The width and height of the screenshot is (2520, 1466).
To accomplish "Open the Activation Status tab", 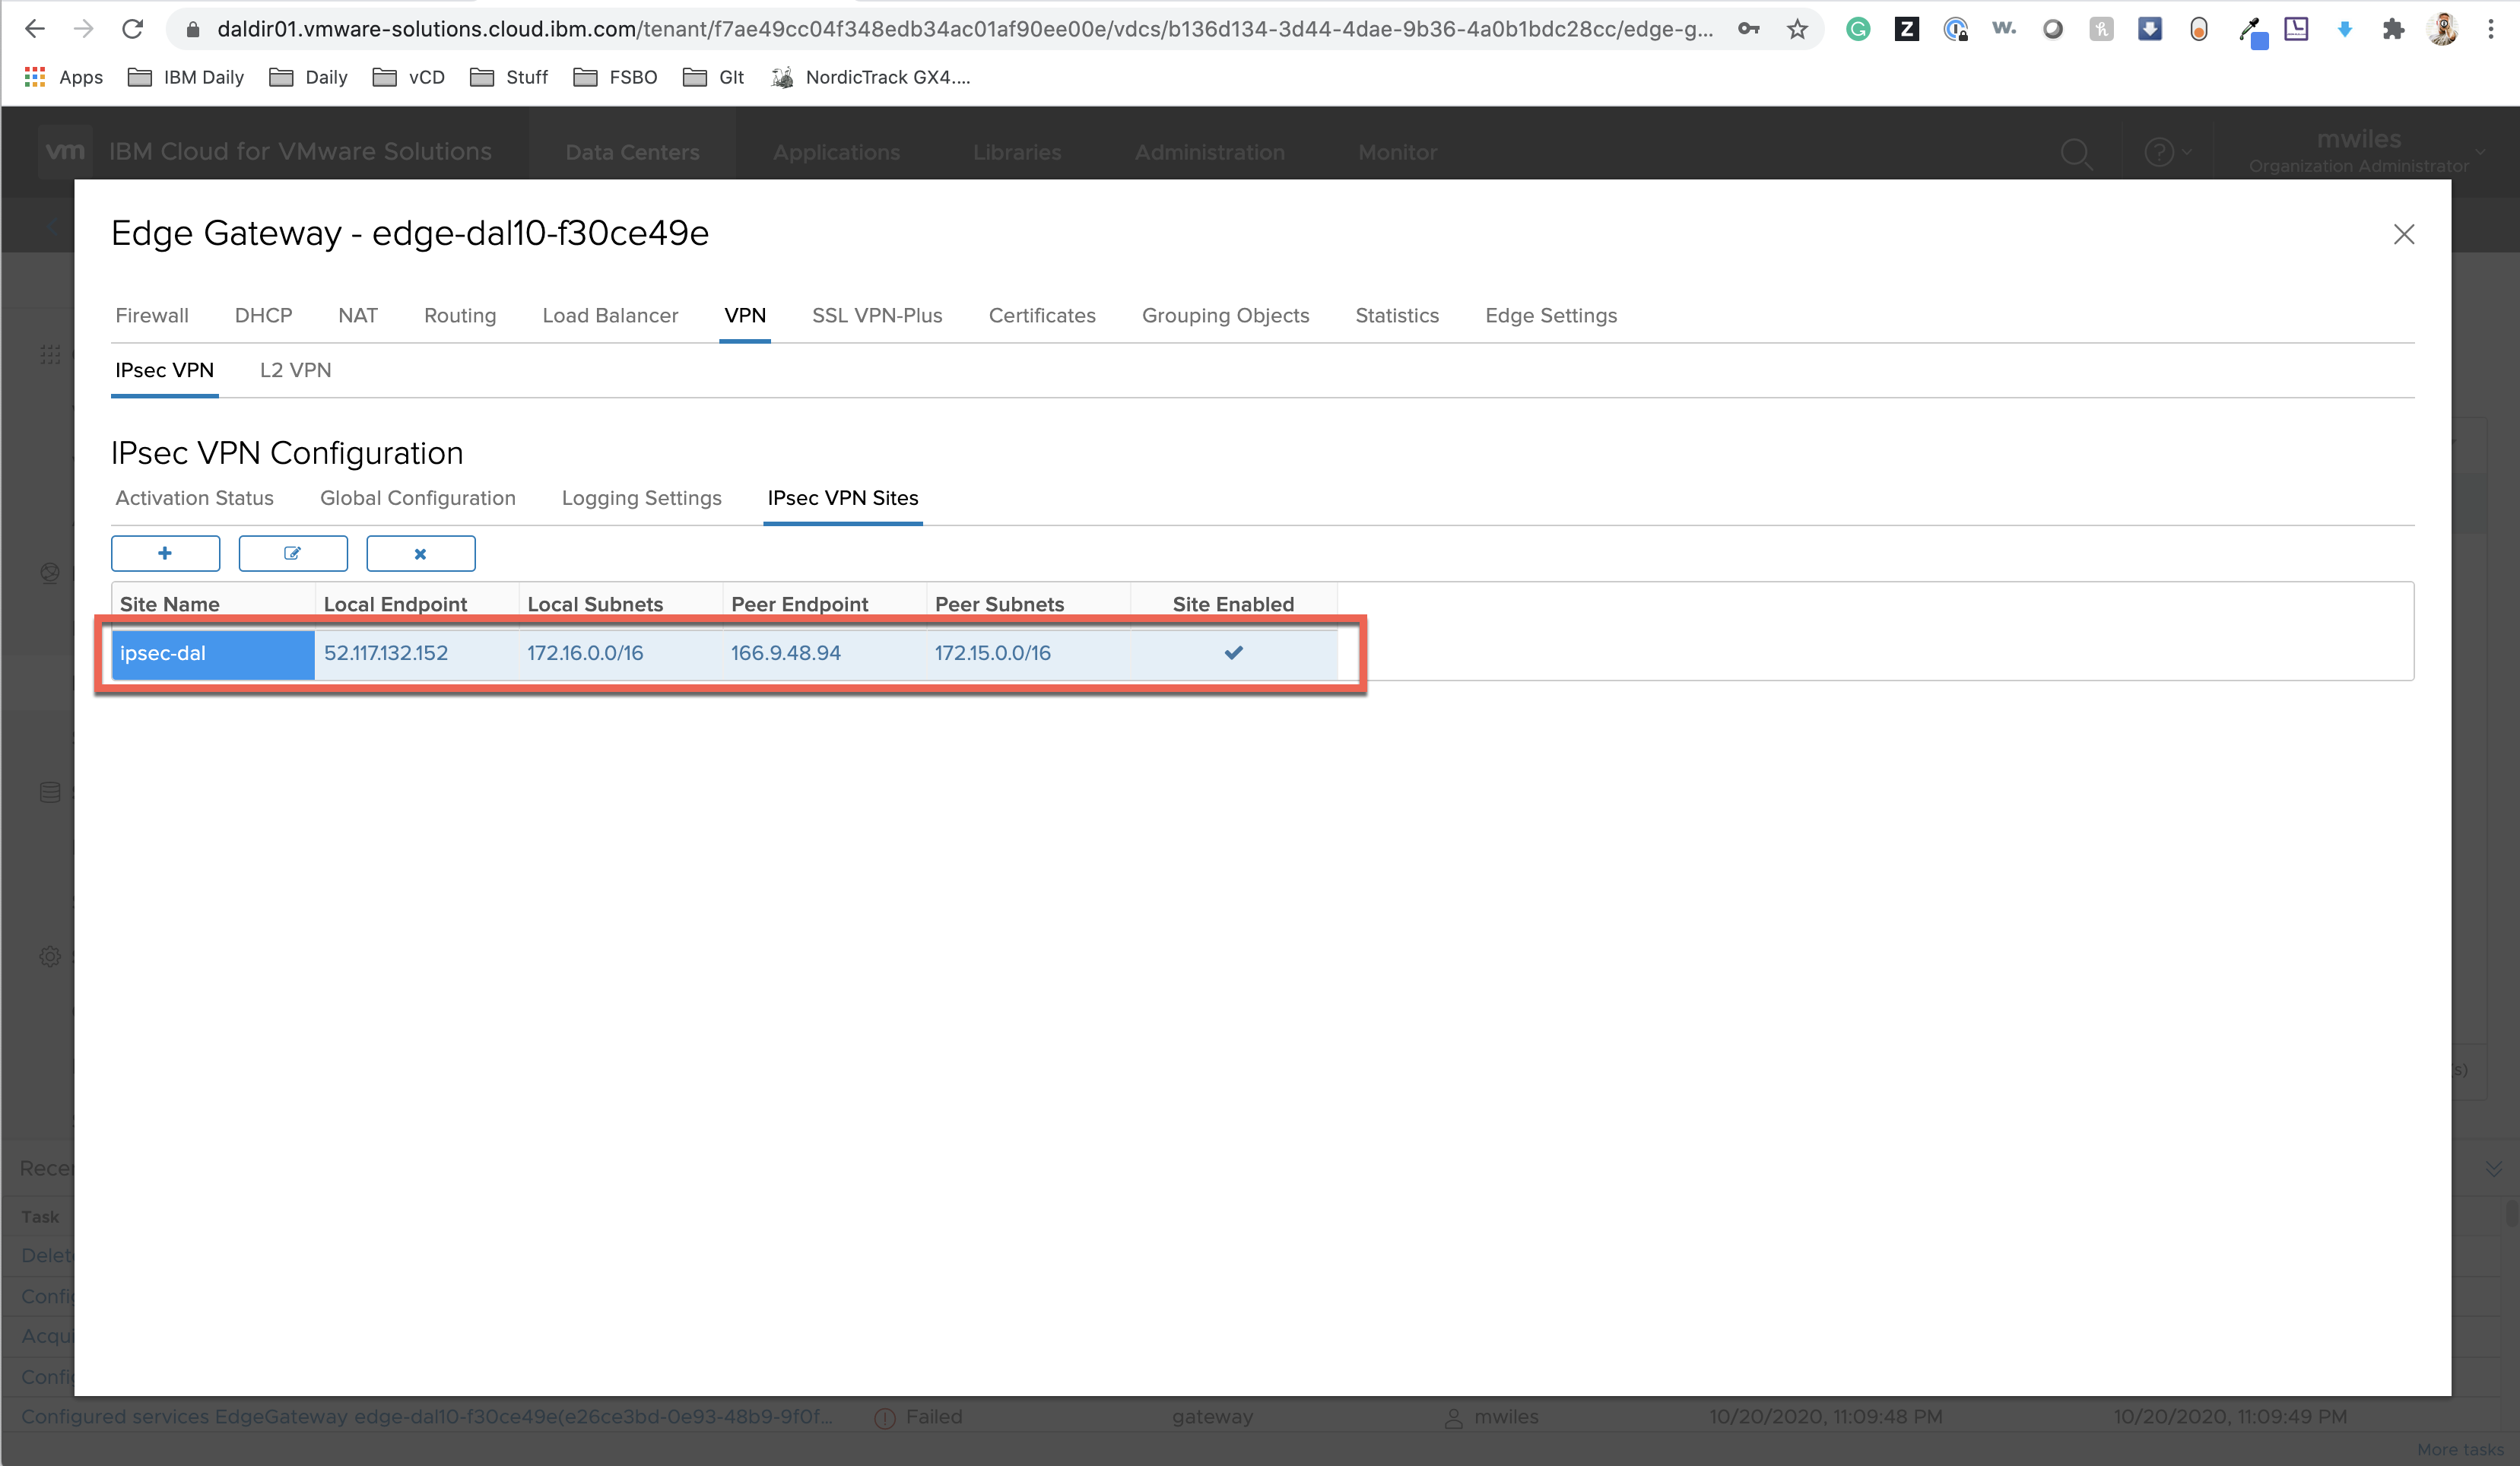I will point(194,498).
